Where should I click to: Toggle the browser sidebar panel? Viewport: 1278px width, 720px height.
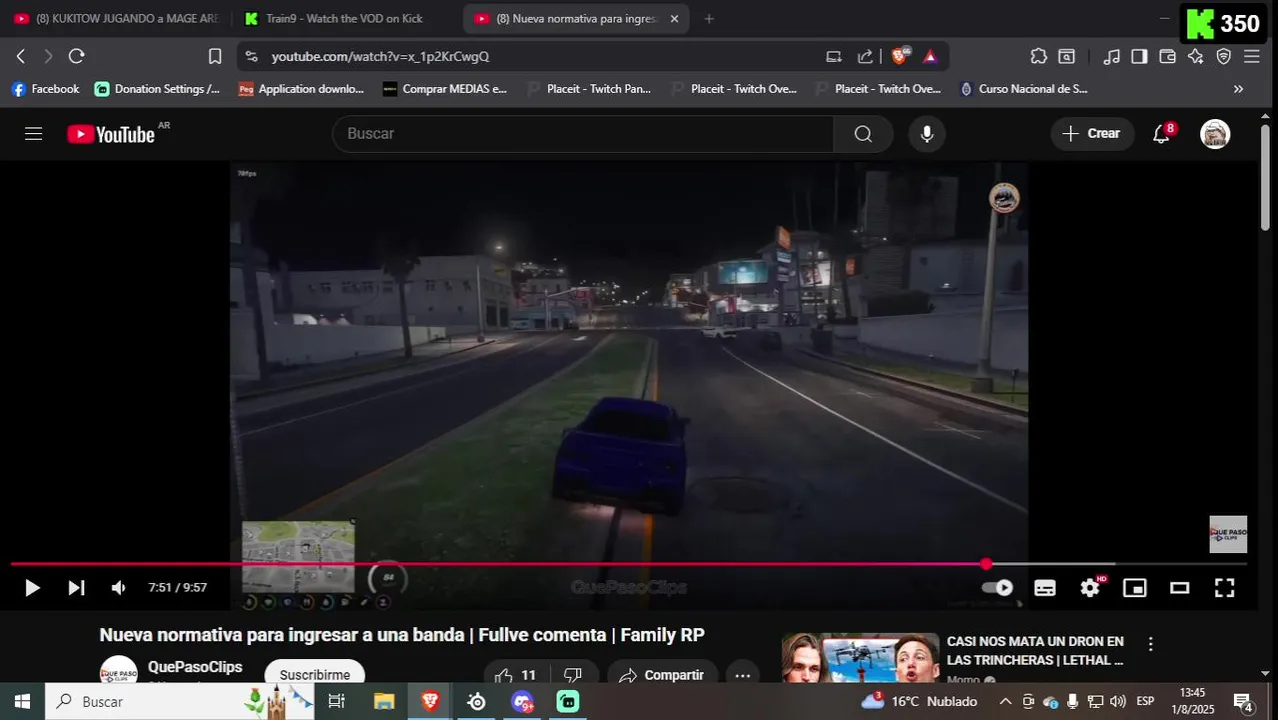coord(1139,57)
